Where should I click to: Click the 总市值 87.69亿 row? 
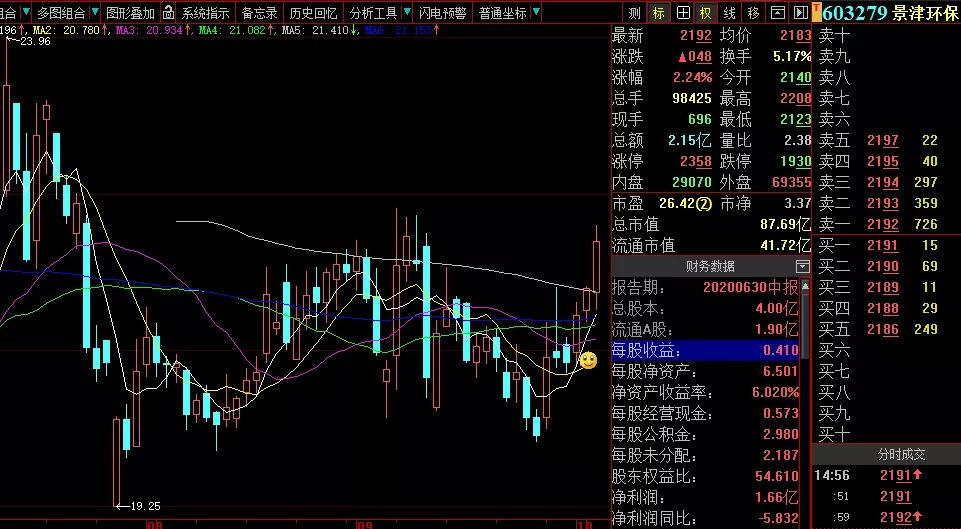coord(712,224)
